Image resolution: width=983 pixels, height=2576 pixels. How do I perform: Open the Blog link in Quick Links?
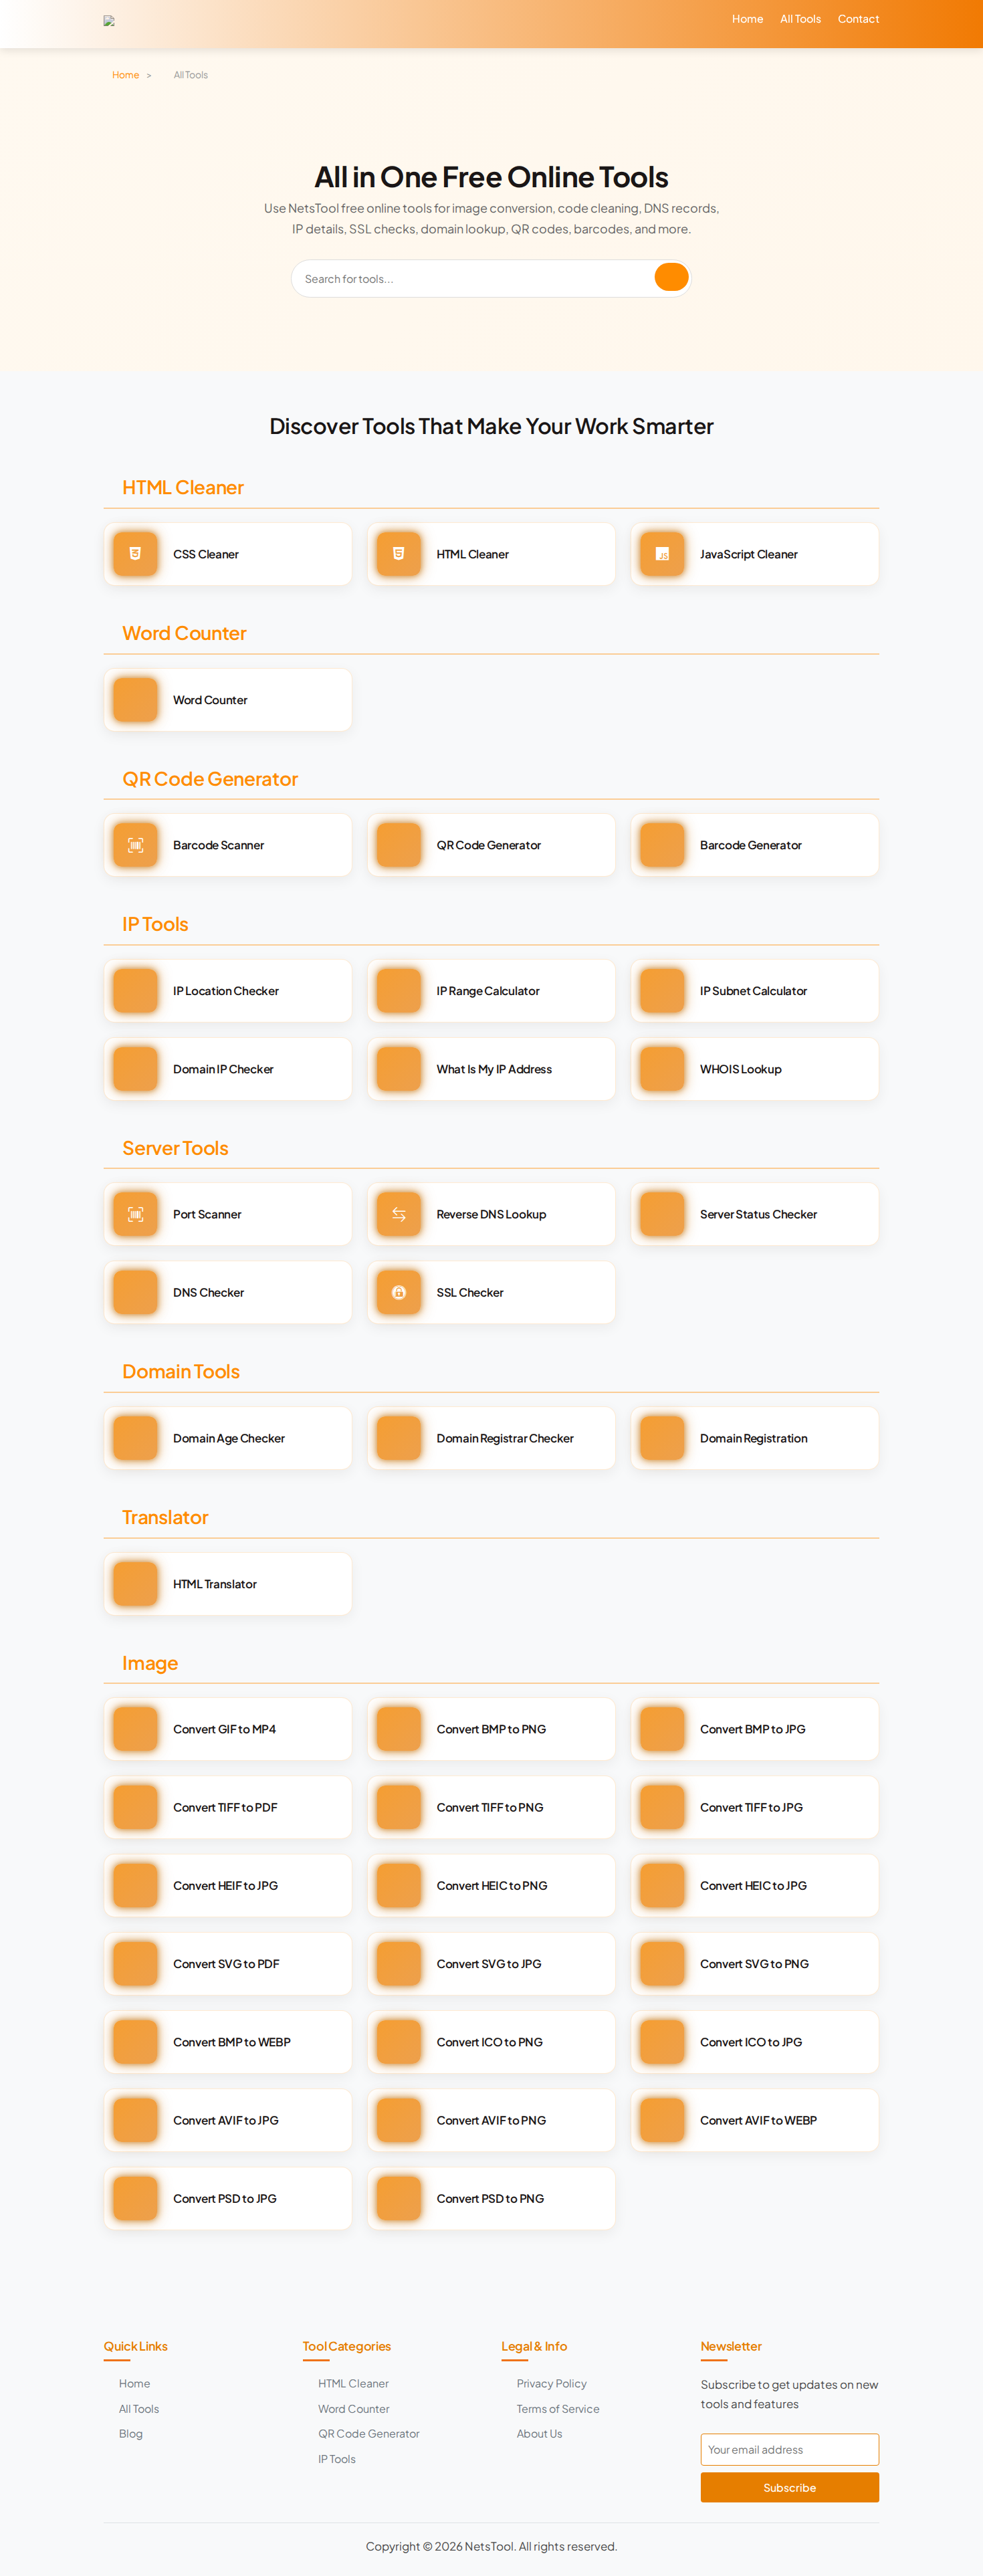click(131, 2433)
